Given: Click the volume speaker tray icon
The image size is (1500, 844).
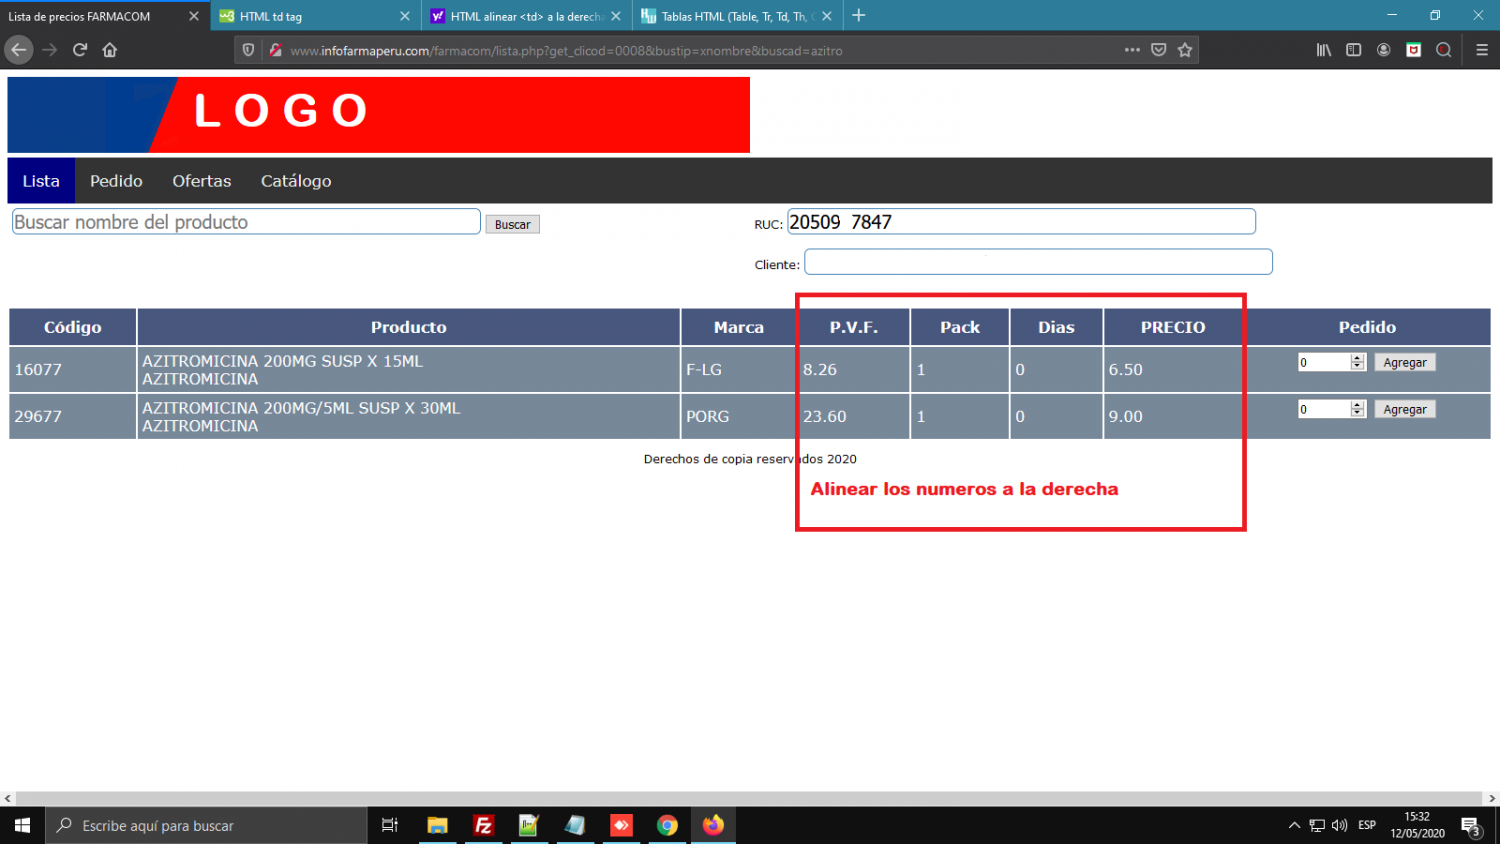Looking at the screenshot, I should pos(1340,825).
